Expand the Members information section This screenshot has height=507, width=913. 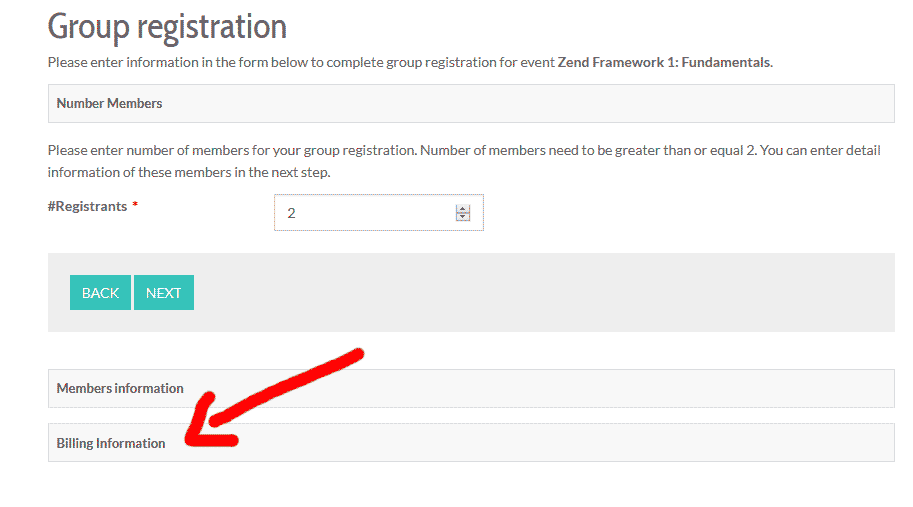[470, 388]
